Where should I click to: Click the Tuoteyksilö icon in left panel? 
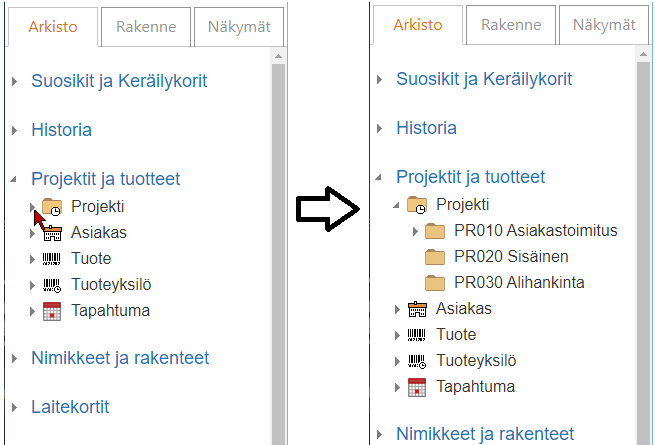click(x=52, y=285)
